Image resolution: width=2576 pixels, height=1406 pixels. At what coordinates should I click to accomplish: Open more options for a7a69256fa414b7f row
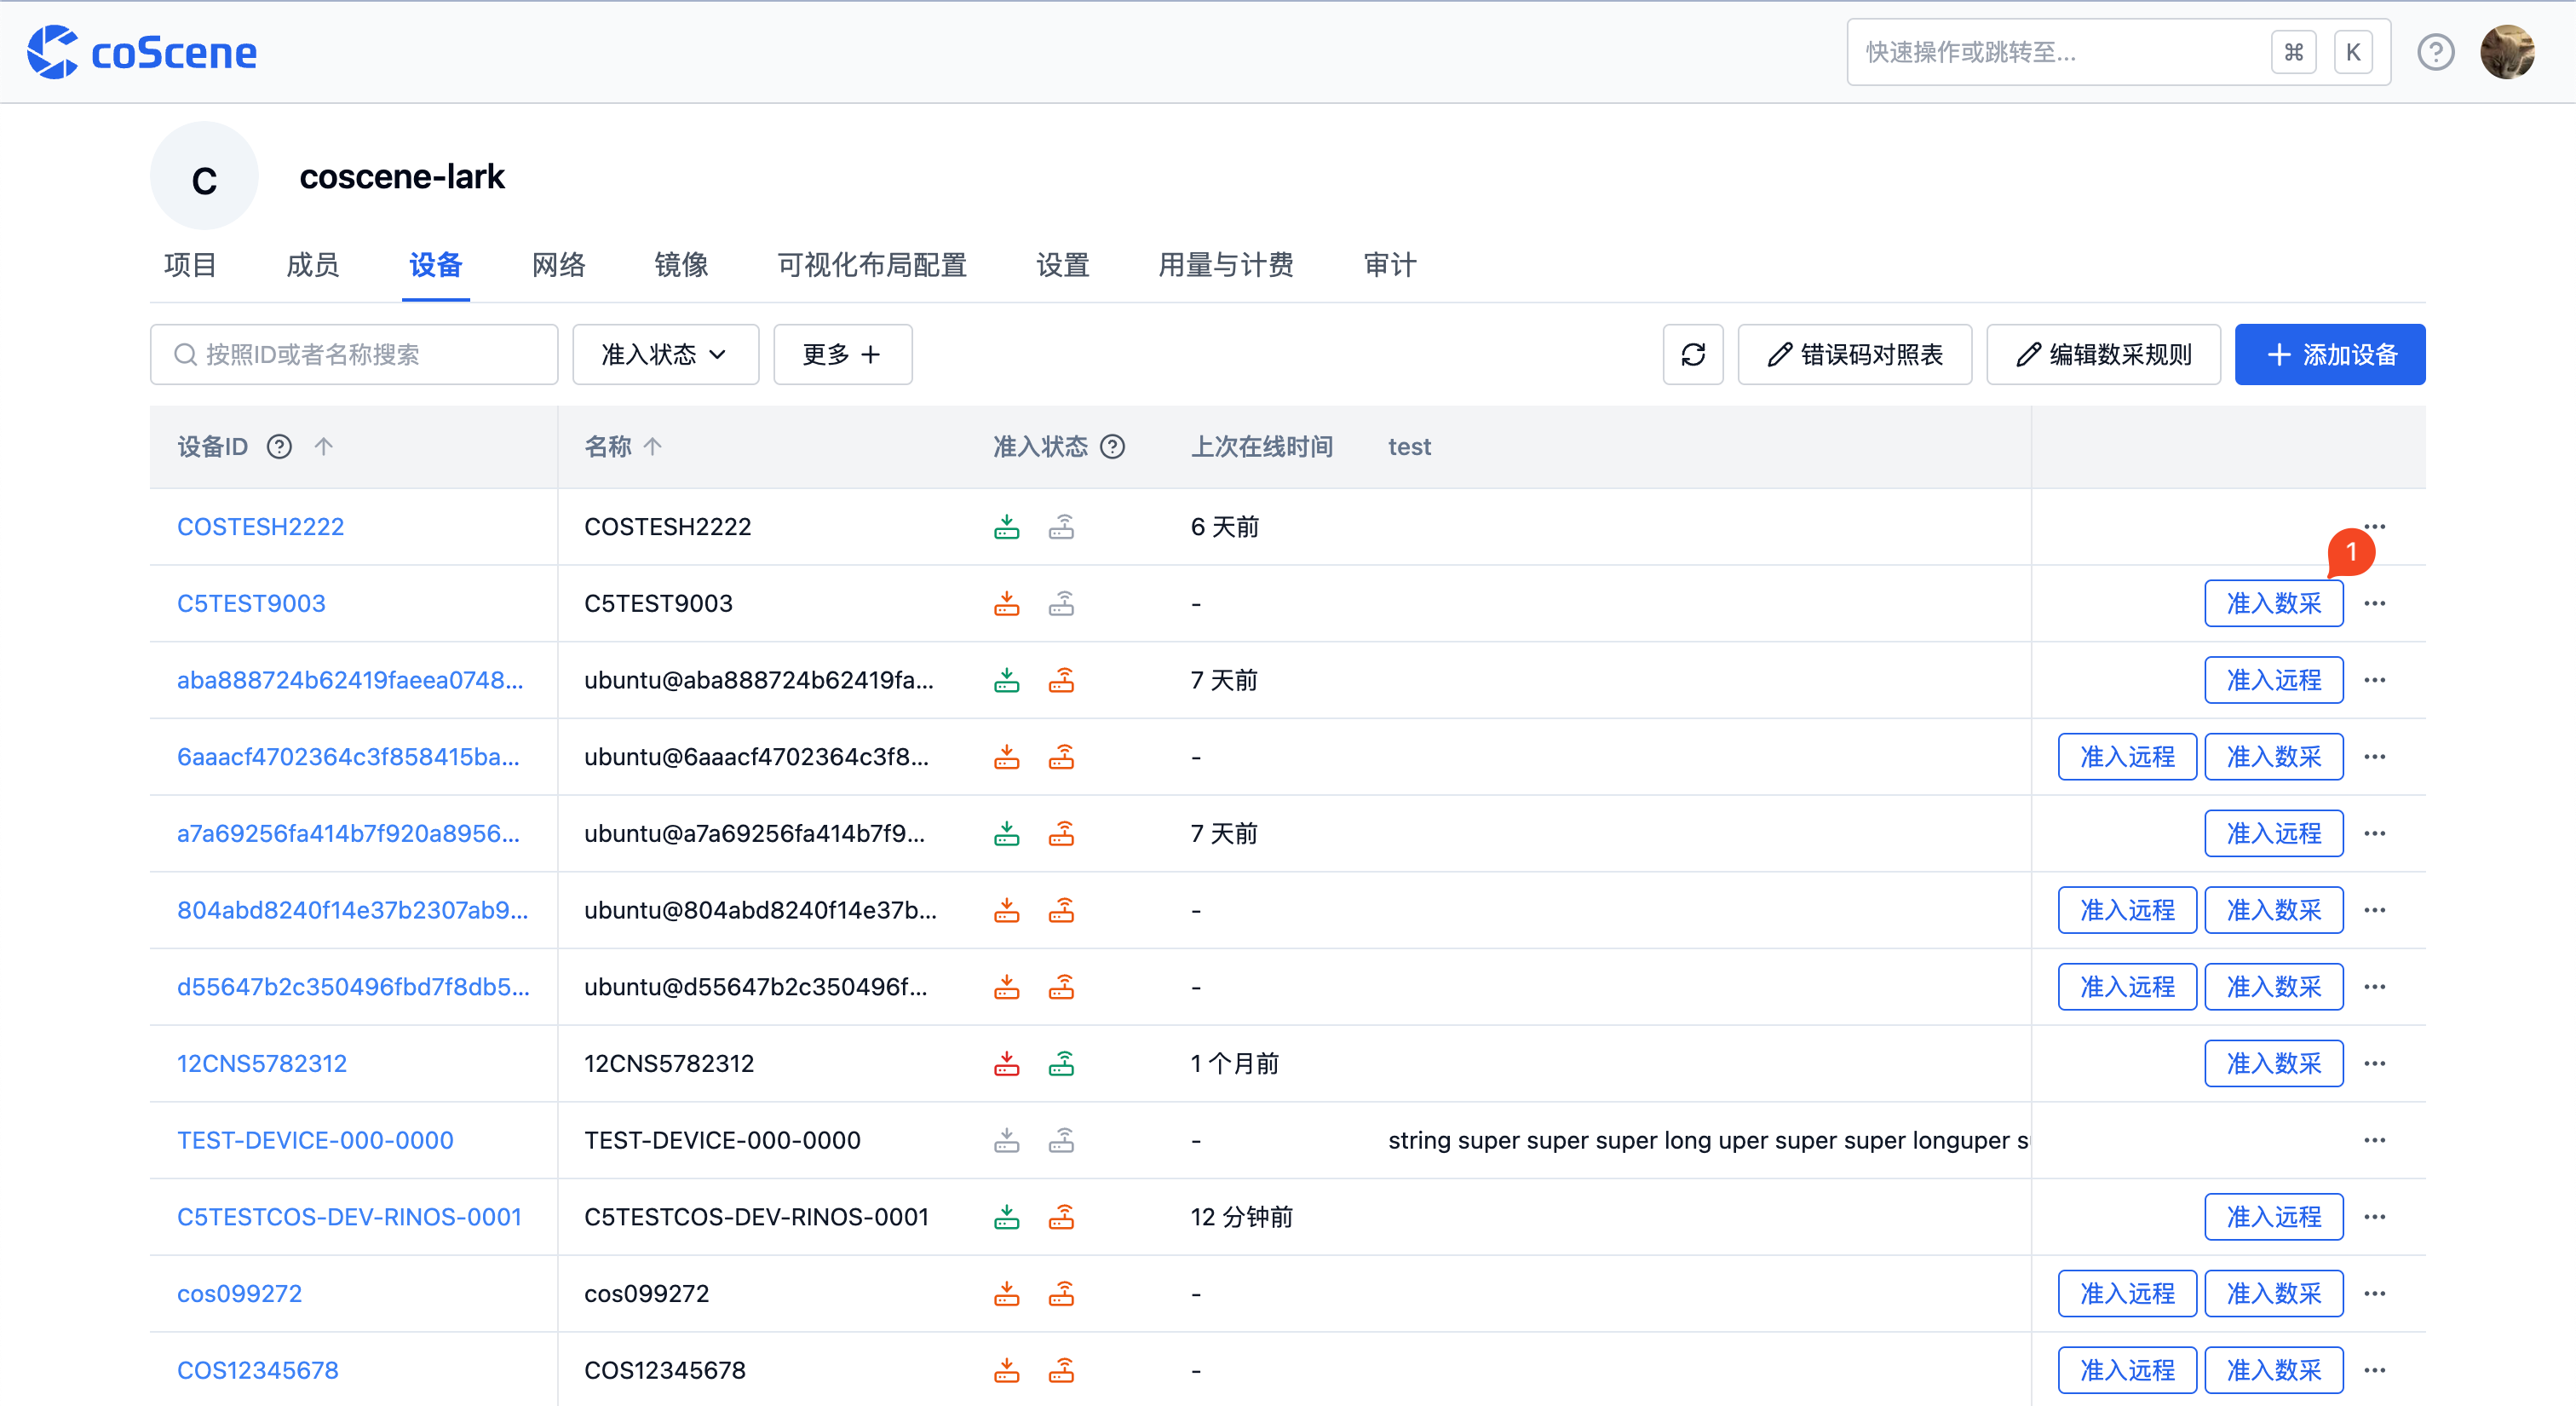(2374, 833)
